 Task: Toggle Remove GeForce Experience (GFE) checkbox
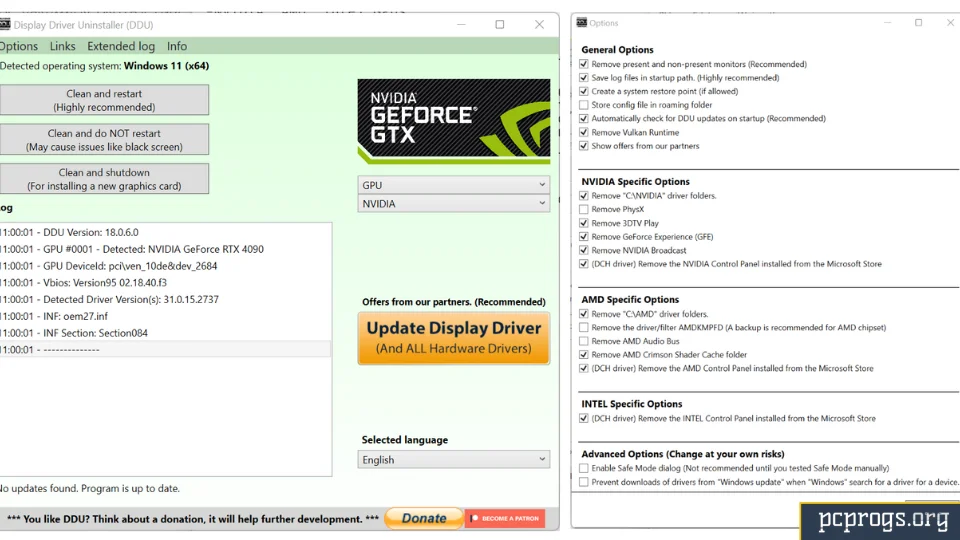583,236
